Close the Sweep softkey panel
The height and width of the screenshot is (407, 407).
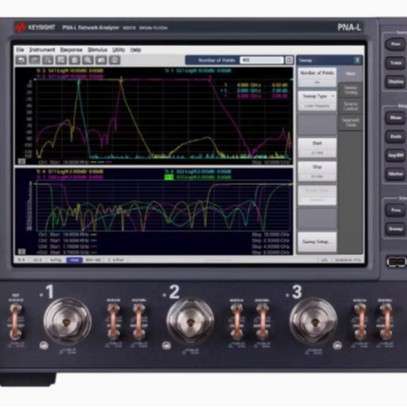pyautogui.click(x=357, y=60)
